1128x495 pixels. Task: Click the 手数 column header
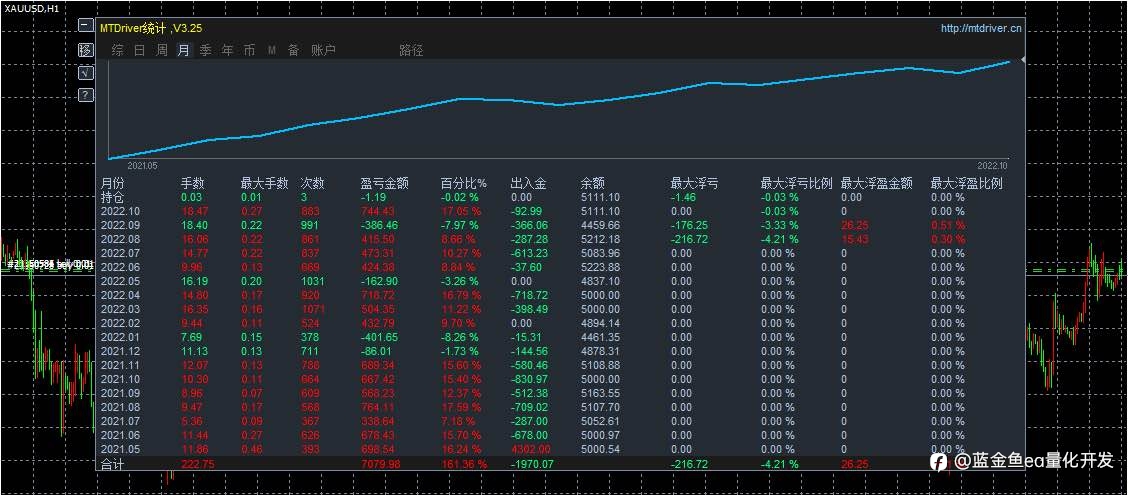pos(193,183)
